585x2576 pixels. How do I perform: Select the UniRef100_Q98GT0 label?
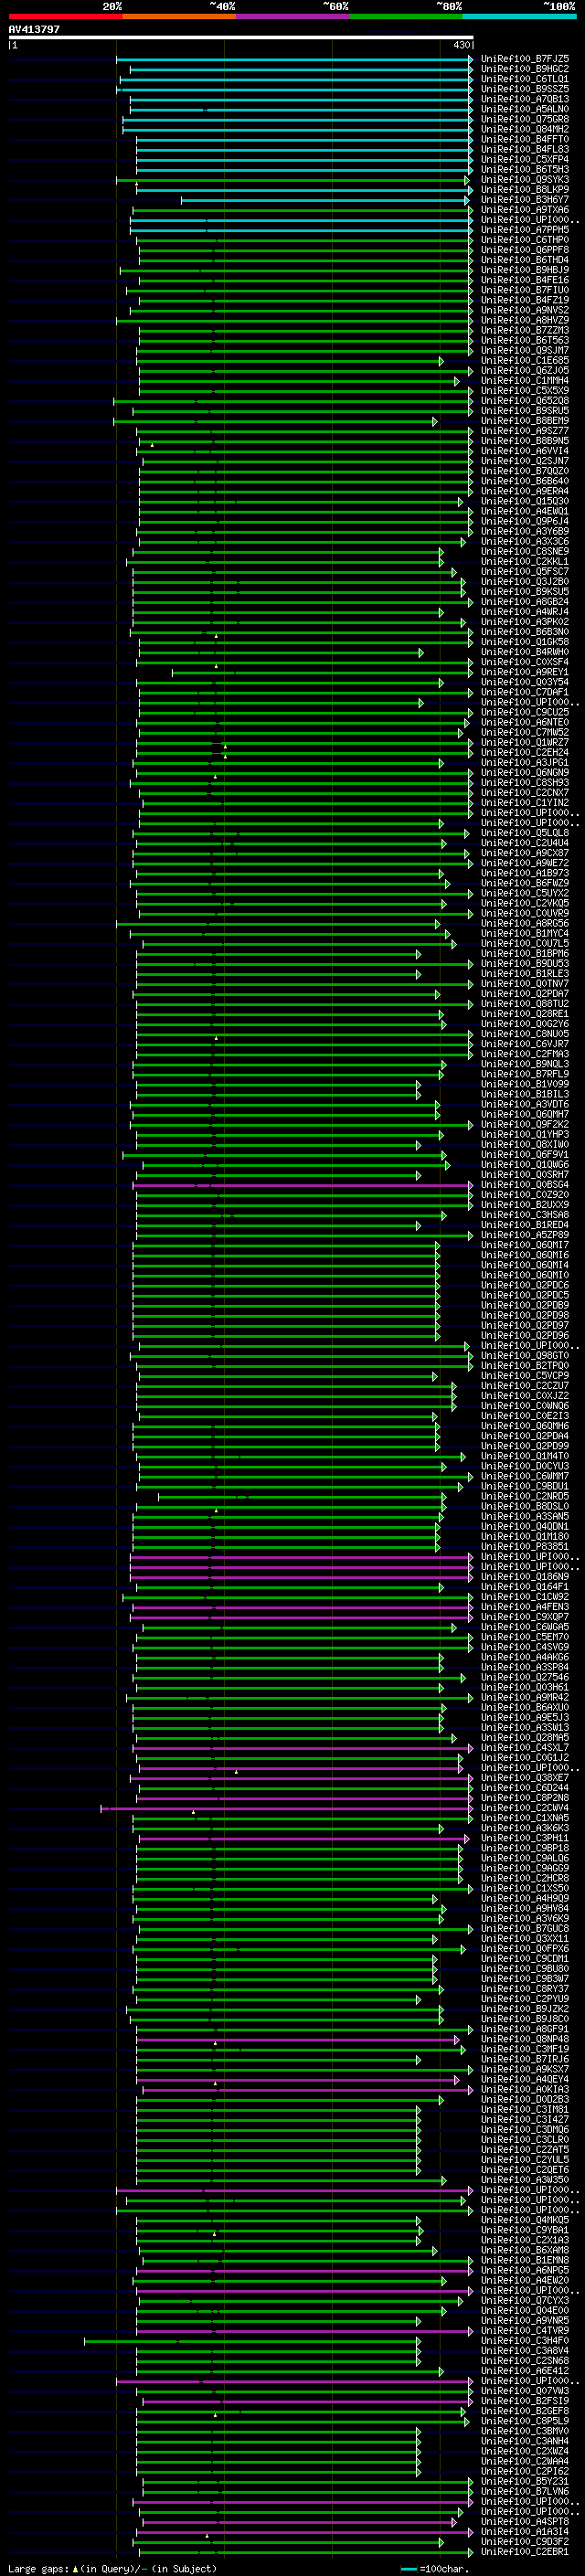tap(525, 1355)
